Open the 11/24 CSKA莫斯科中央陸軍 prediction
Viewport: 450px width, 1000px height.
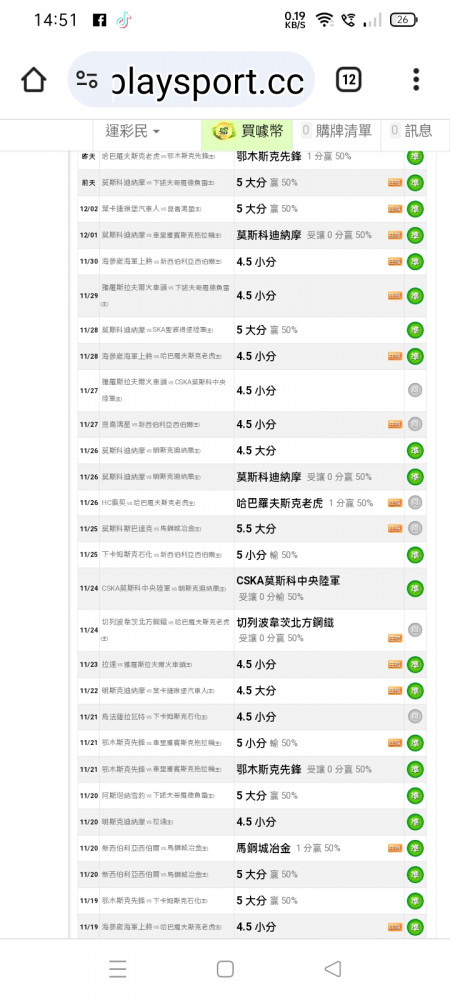(x=289, y=580)
